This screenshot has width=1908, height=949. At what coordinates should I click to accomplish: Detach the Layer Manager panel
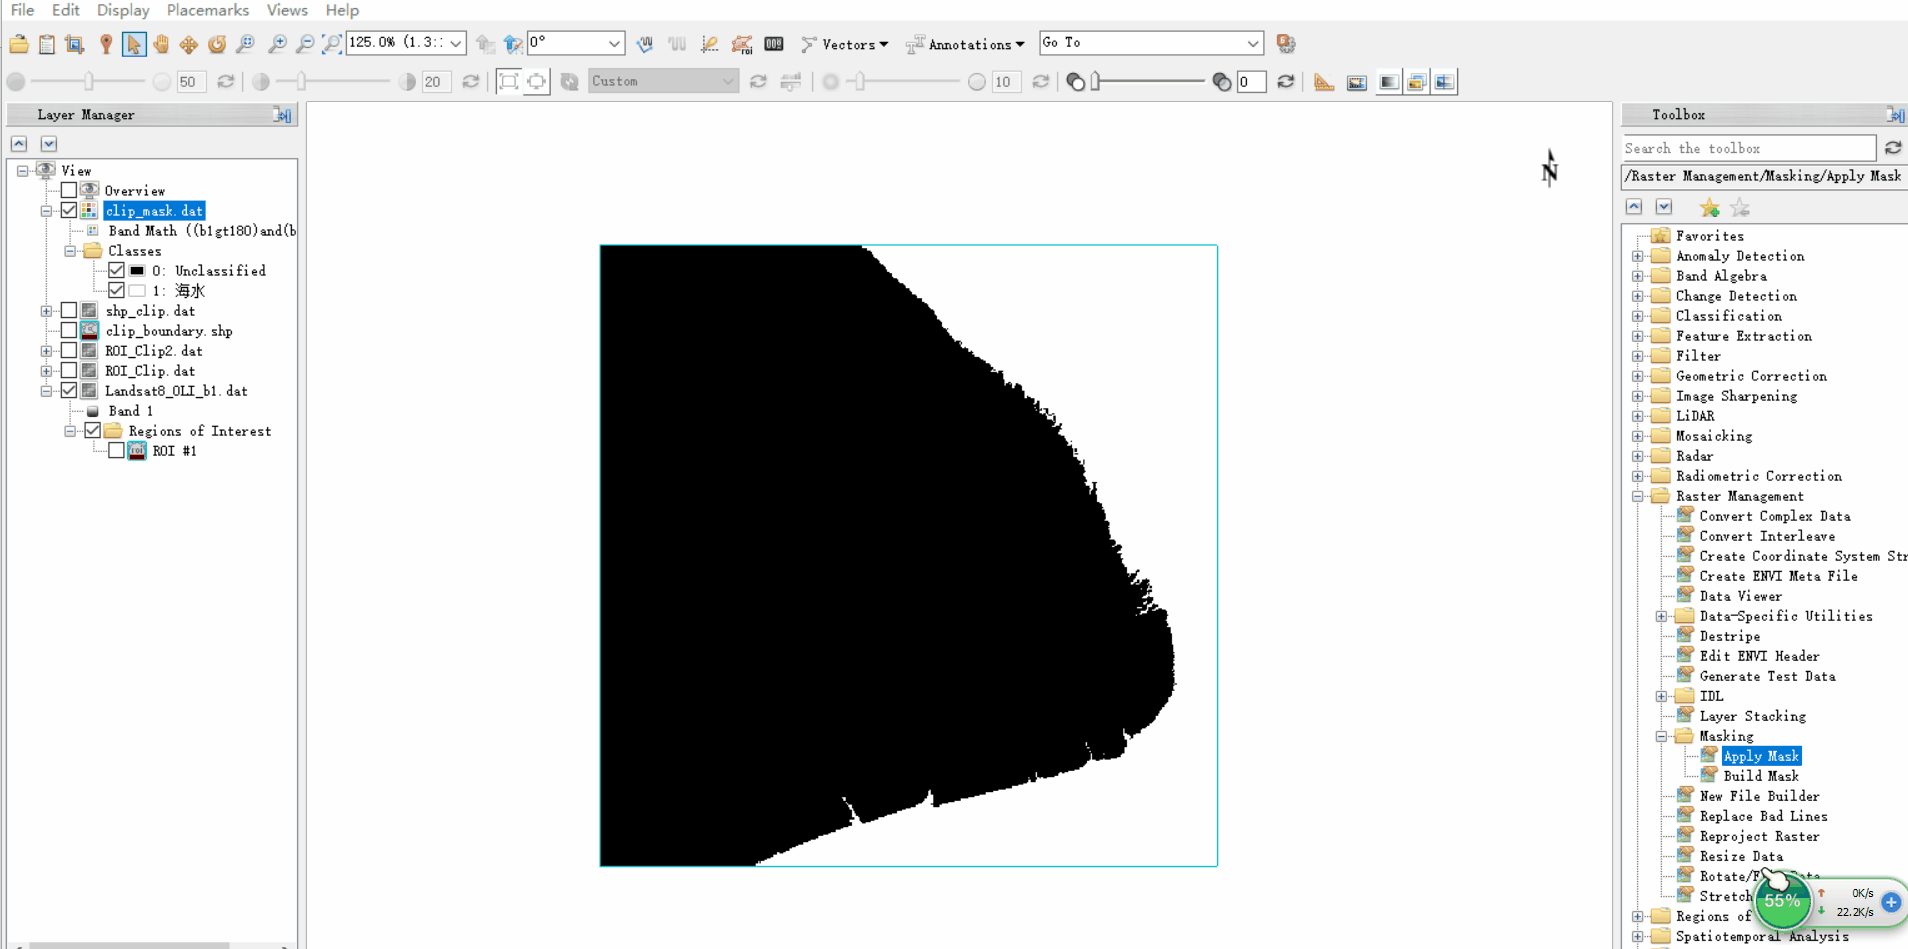click(283, 115)
